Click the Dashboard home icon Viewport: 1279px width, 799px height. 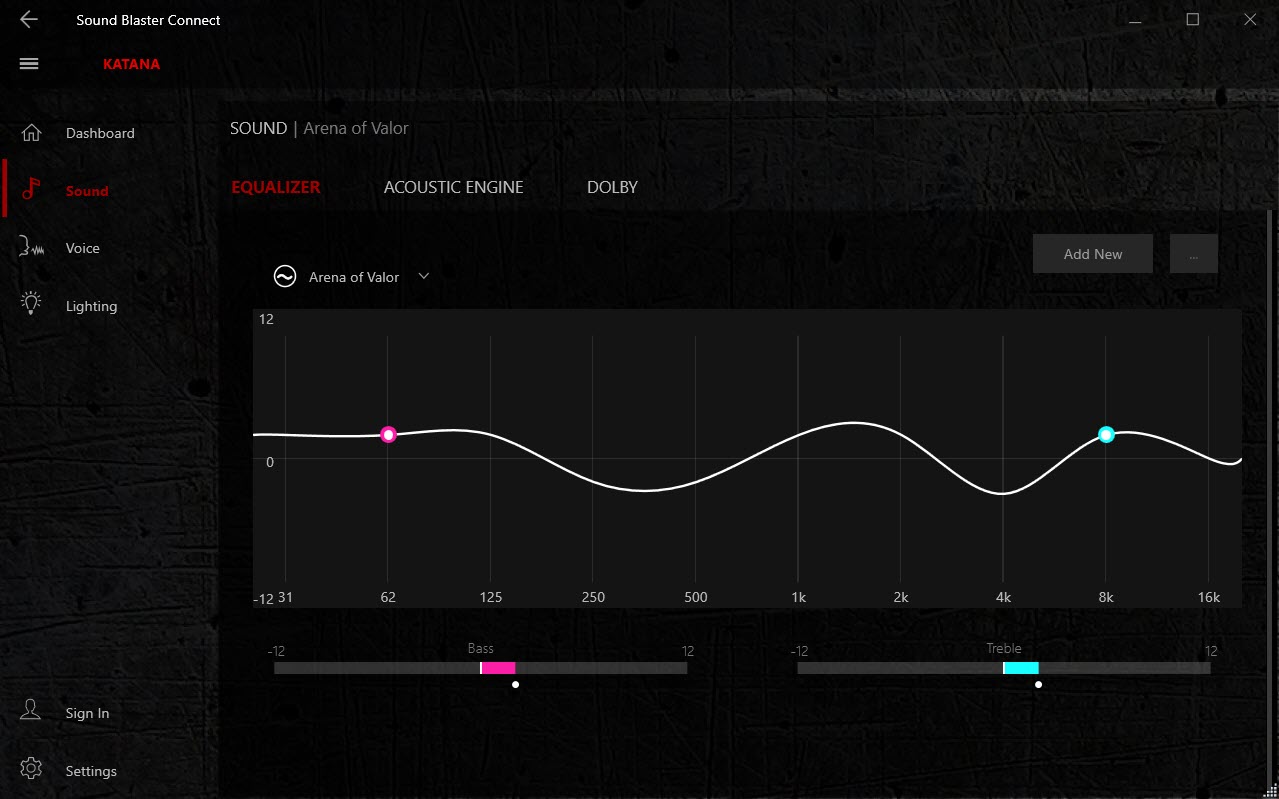click(x=32, y=133)
